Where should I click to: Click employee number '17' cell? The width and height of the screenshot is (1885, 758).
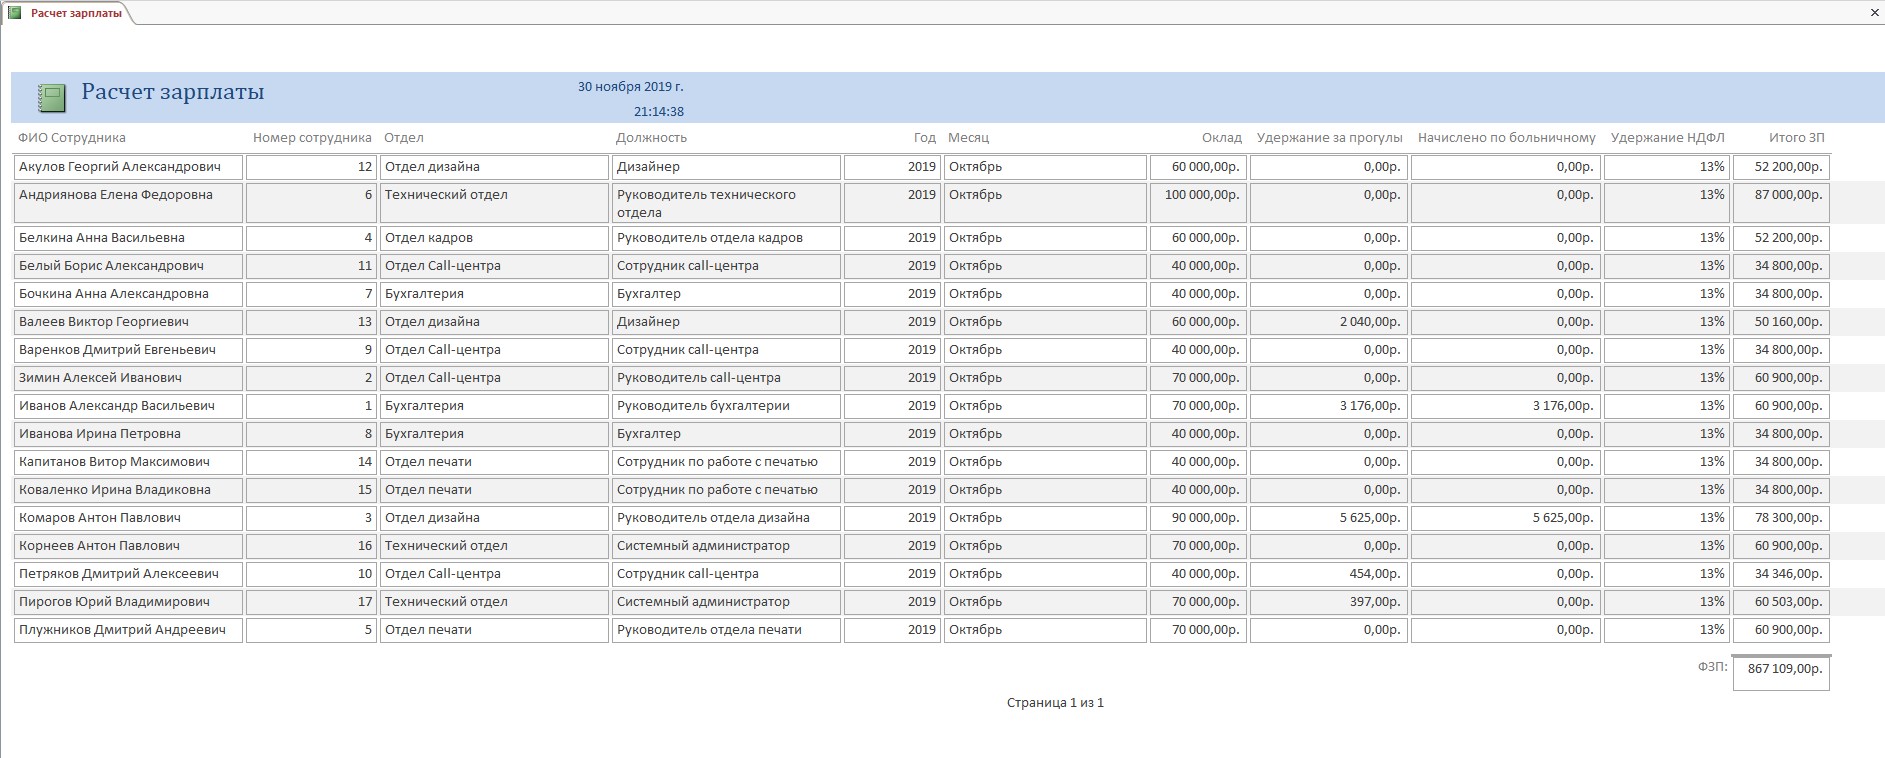pyautogui.click(x=311, y=602)
